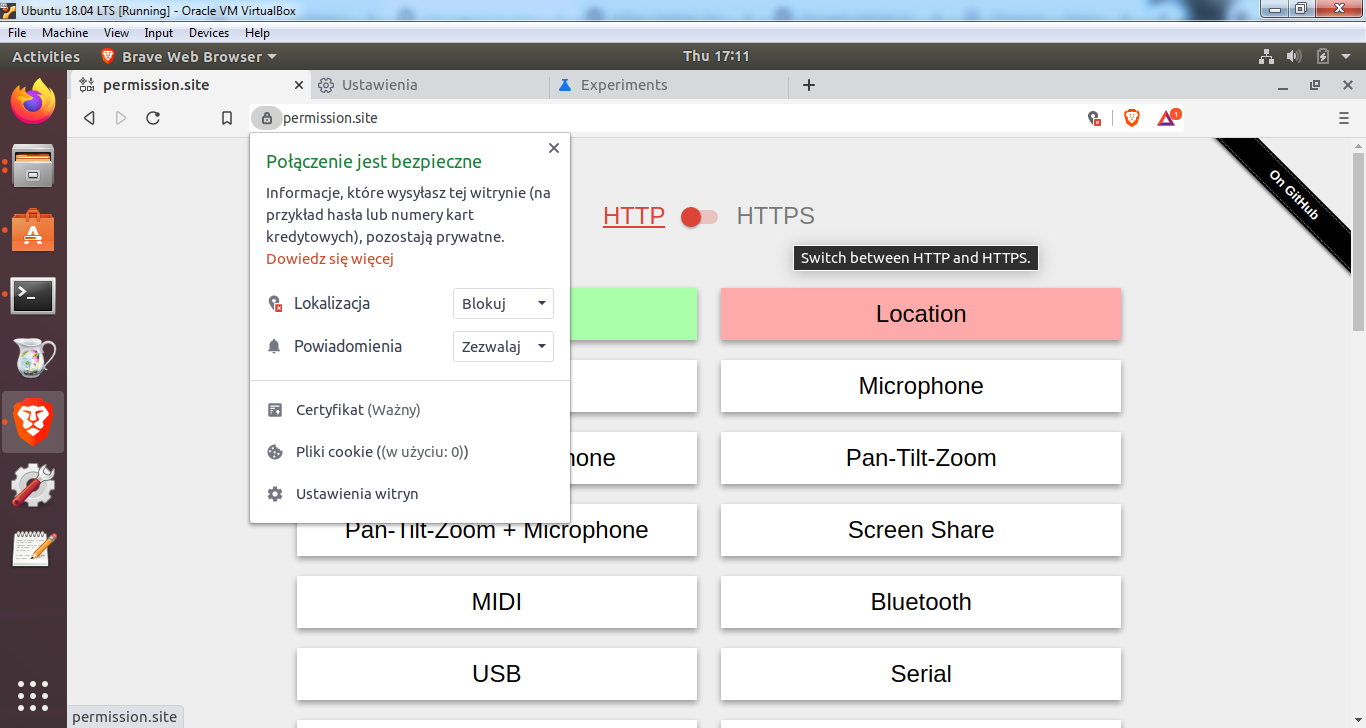Click the lock icon in address bar
This screenshot has width=1366, height=728.
tap(266, 118)
